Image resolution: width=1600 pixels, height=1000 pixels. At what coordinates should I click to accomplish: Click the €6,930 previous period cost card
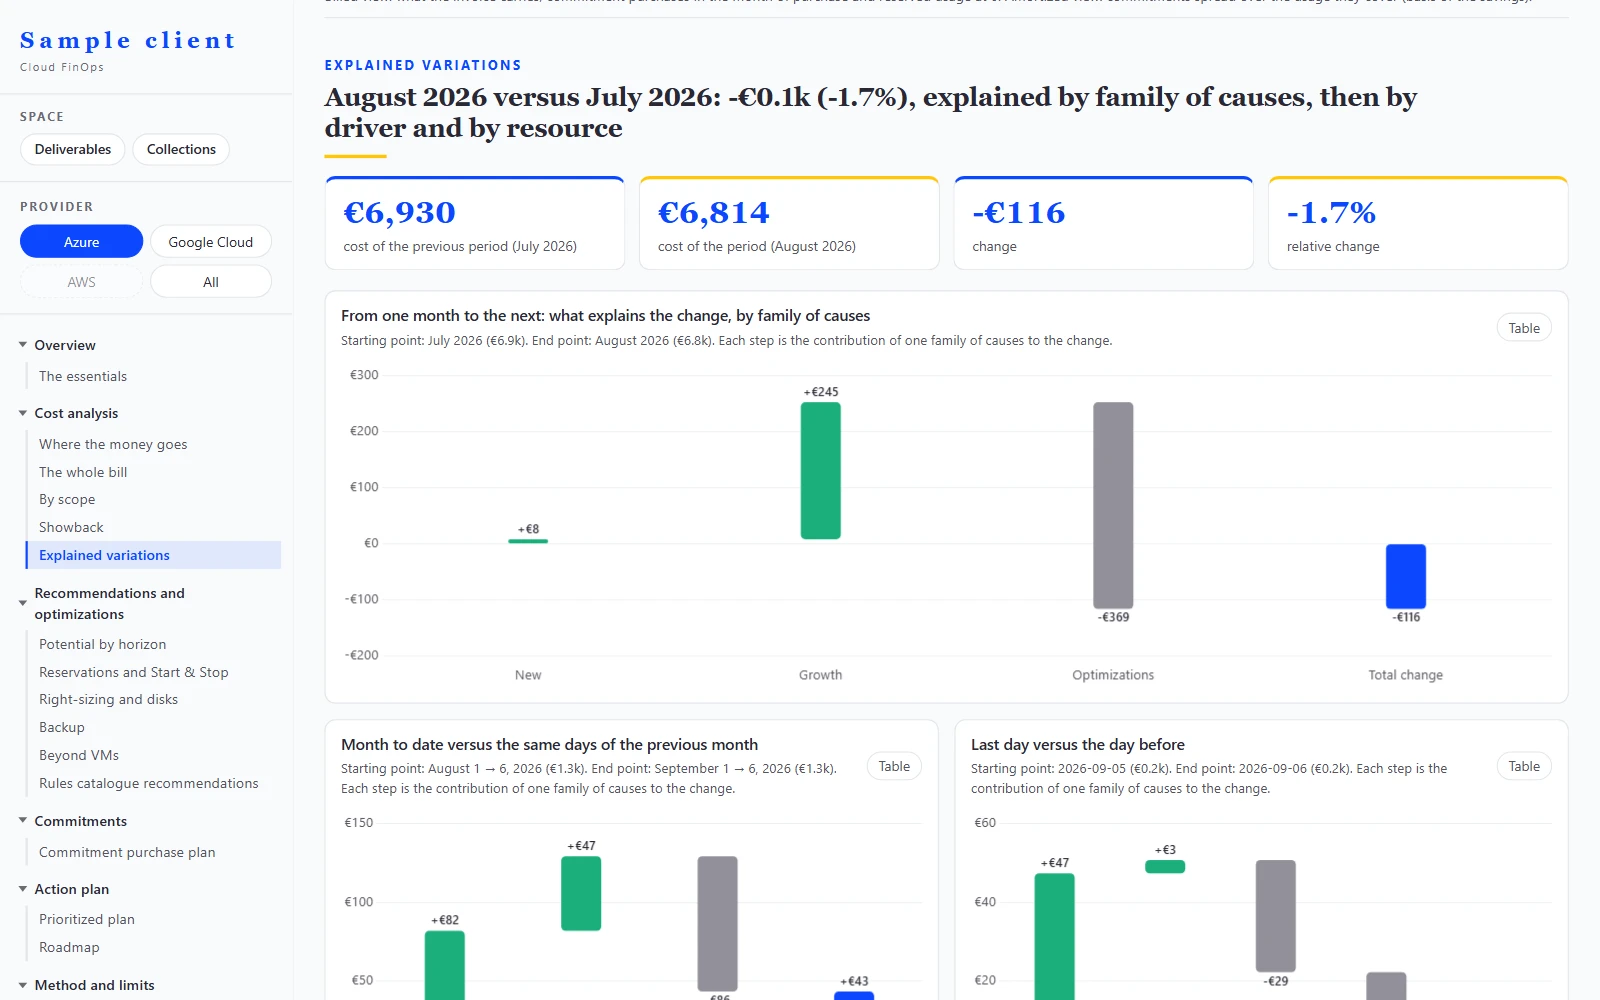(475, 223)
